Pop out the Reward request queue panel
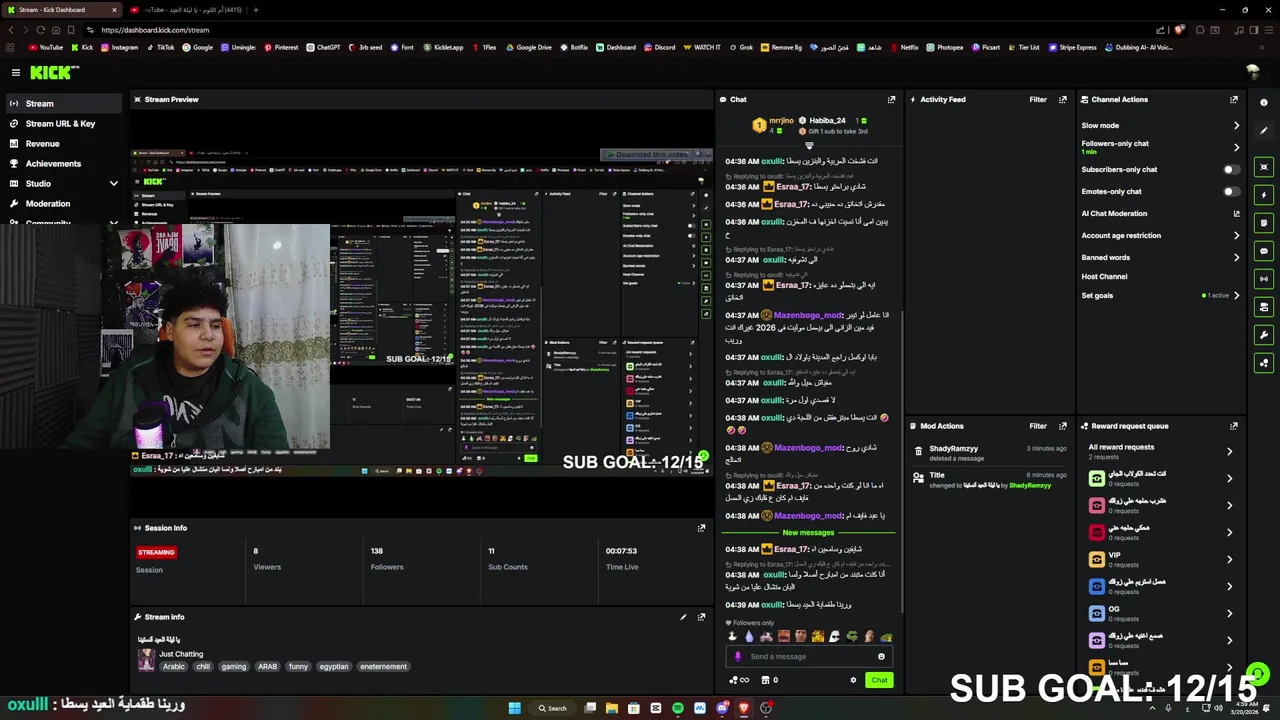 1233,426
